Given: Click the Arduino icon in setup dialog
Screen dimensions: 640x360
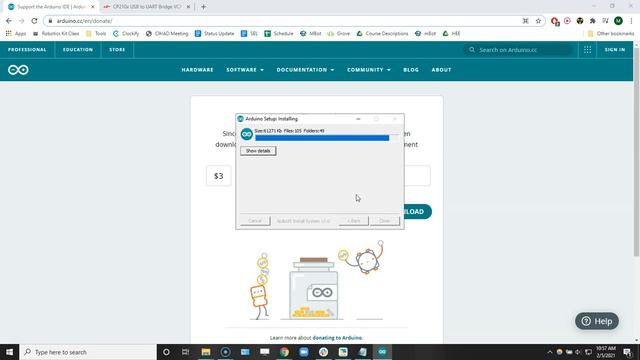Looking at the screenshot, I should pos(247,134).
